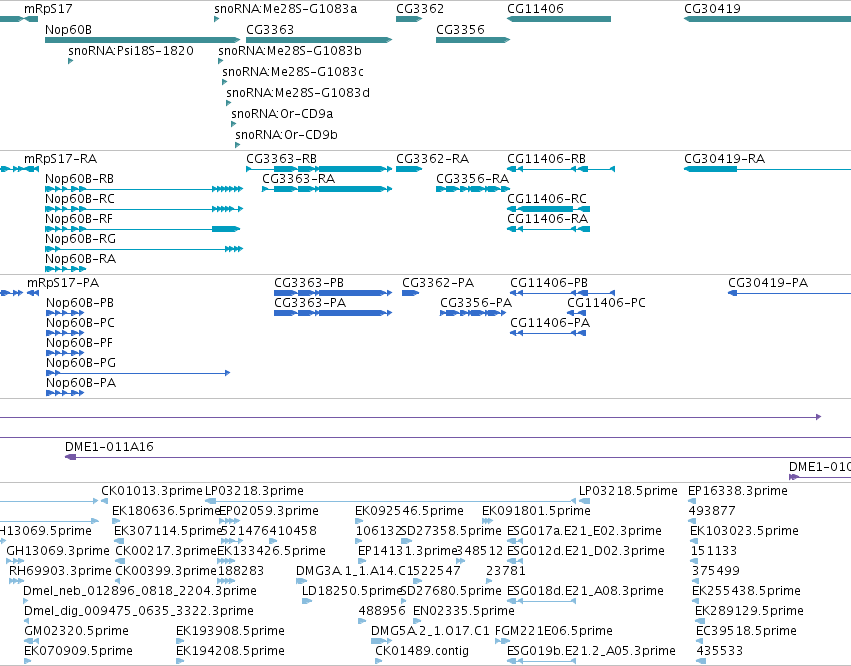851x666 pixels.
Task: Select transcript CG11406-RA
Action: click(x=548, y=219)
